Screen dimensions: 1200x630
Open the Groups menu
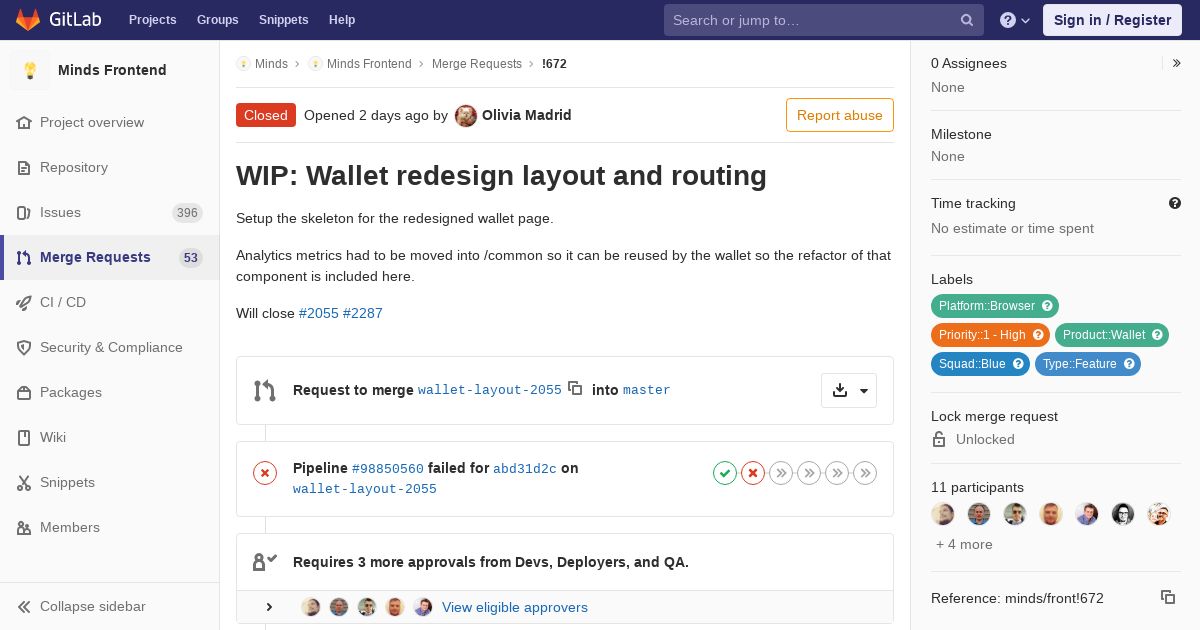[217, 20]
